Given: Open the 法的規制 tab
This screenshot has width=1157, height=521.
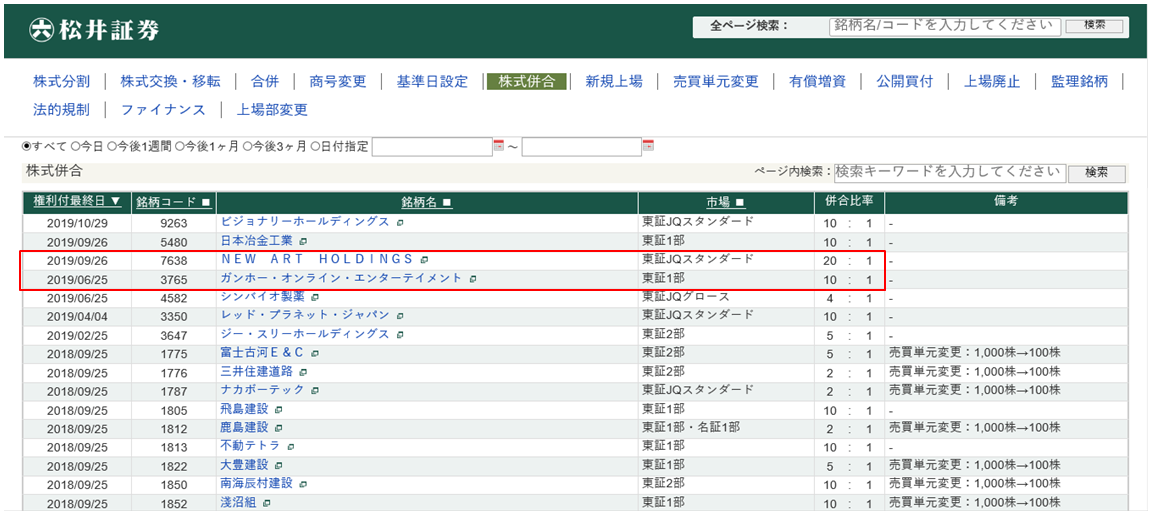Looking at the screenshot, I should [x=62, y=110].
